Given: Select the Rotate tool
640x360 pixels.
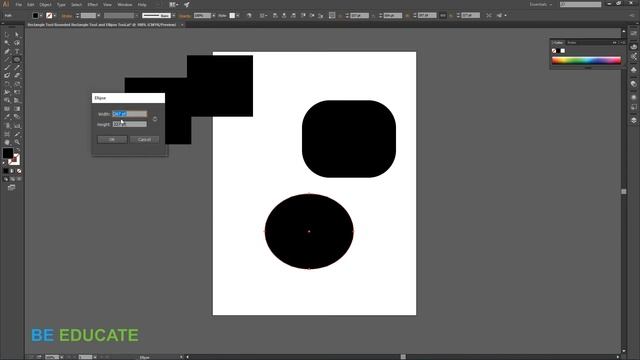Looking at the screenshot, I should pyautogui.click(x=7, y=84).
